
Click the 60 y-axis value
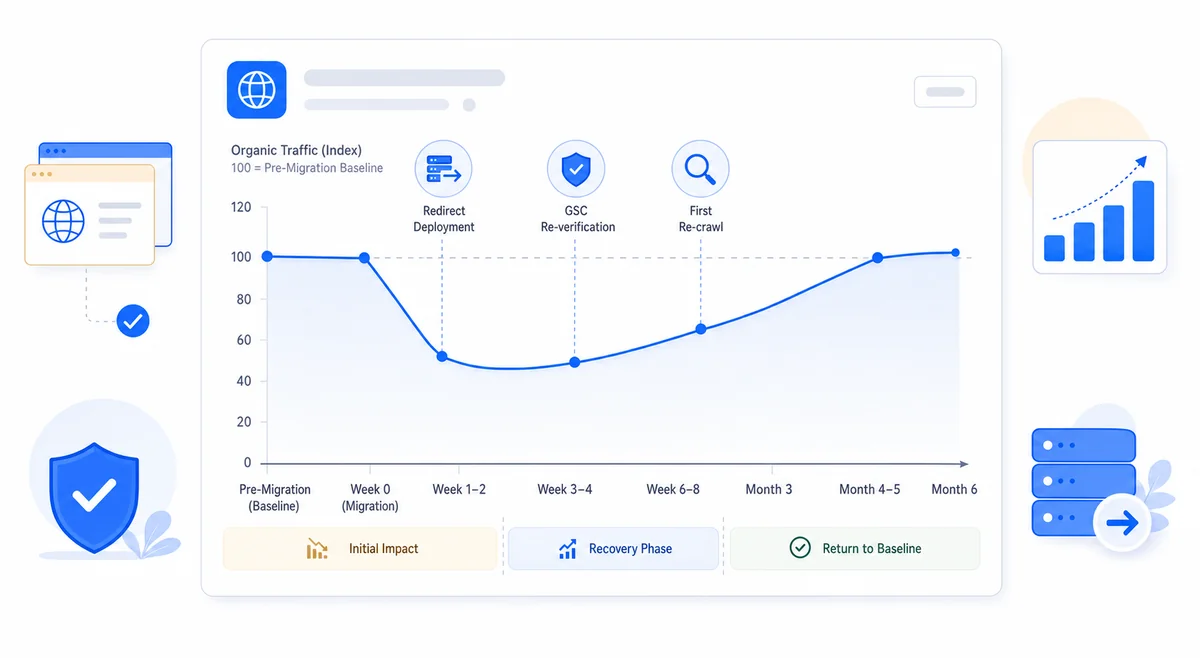(244, 340)
